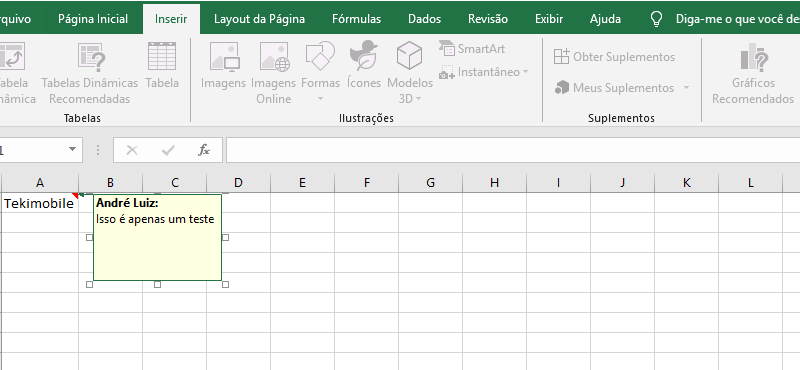Screen dimensions: 800x370
Task: Click the formula bar Enter checkmark
Action: [168, 150]
